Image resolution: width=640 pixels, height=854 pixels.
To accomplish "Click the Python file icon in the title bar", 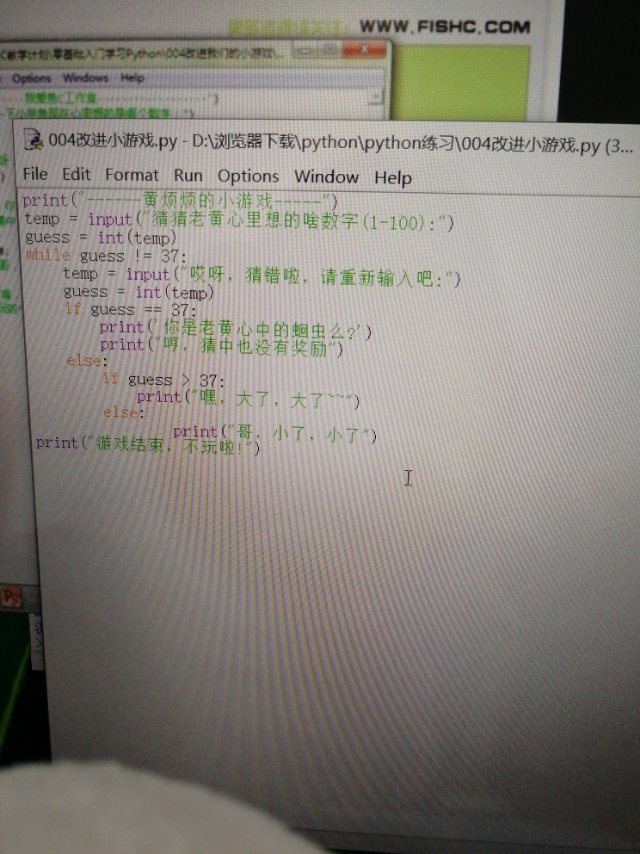I will [x=34, y=140].
